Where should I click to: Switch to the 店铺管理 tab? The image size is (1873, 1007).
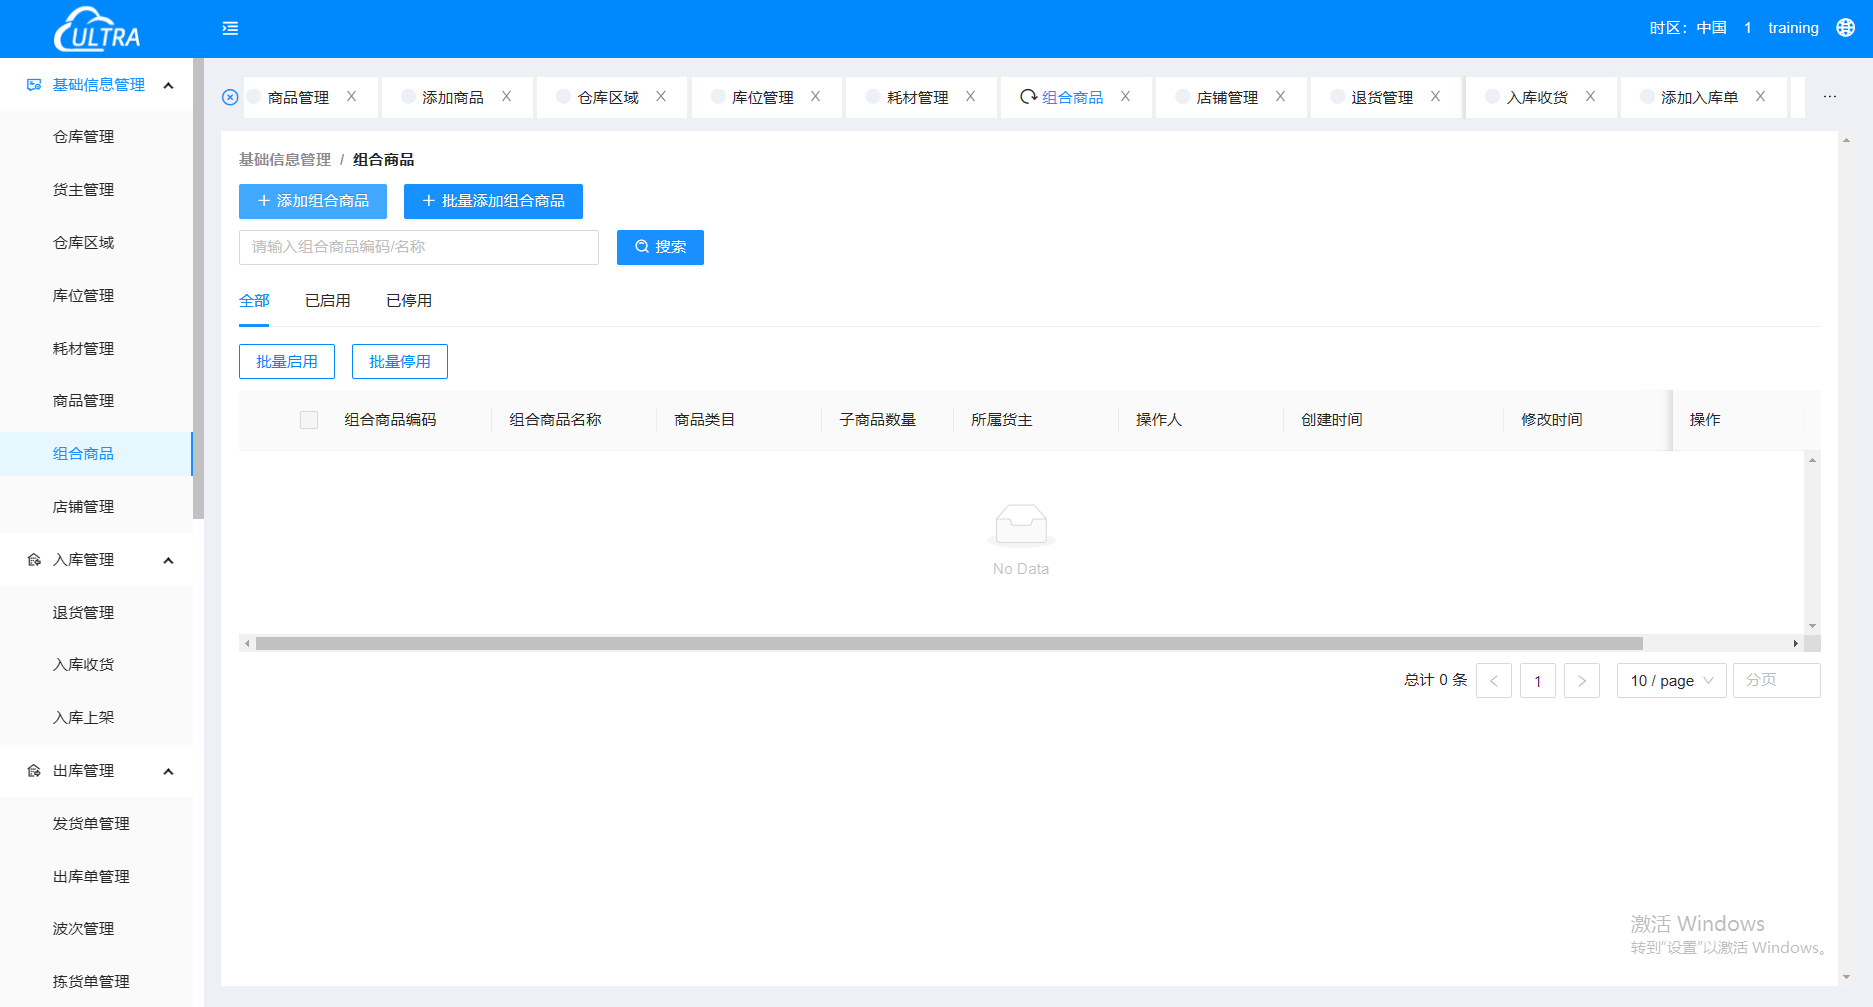point(1227,97)
